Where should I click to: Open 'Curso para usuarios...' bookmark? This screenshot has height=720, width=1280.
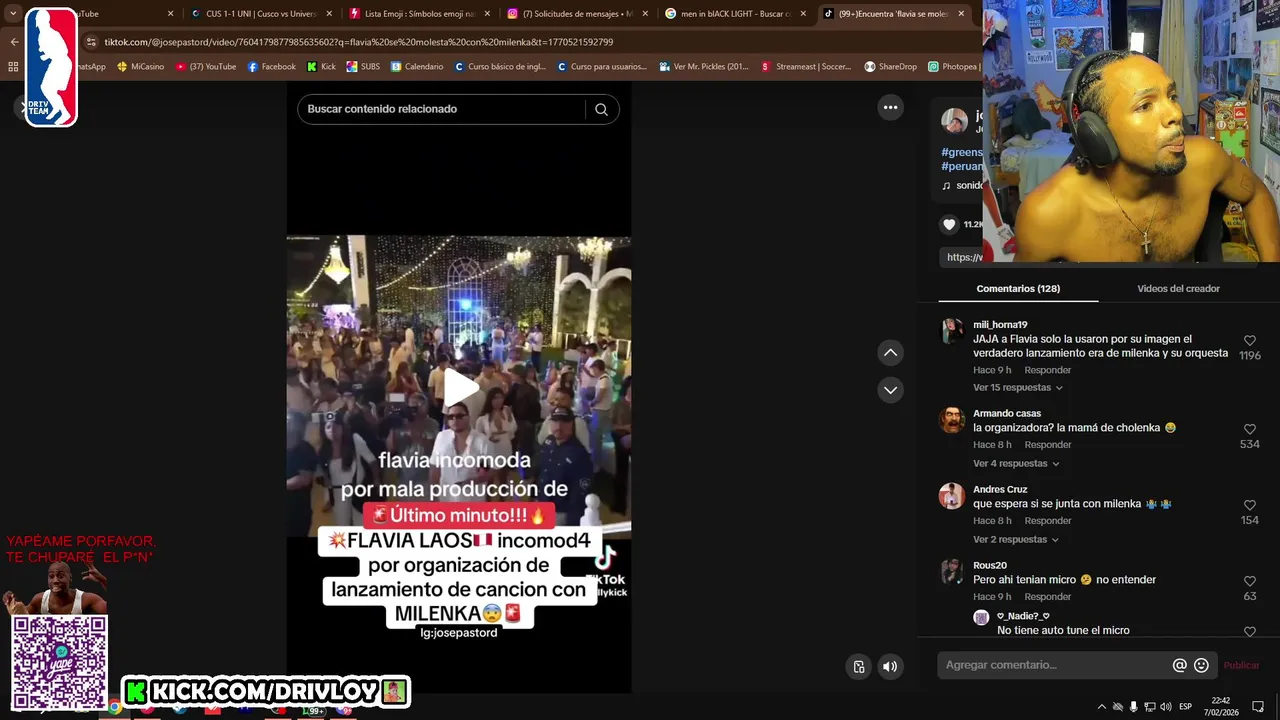(602, 67)
